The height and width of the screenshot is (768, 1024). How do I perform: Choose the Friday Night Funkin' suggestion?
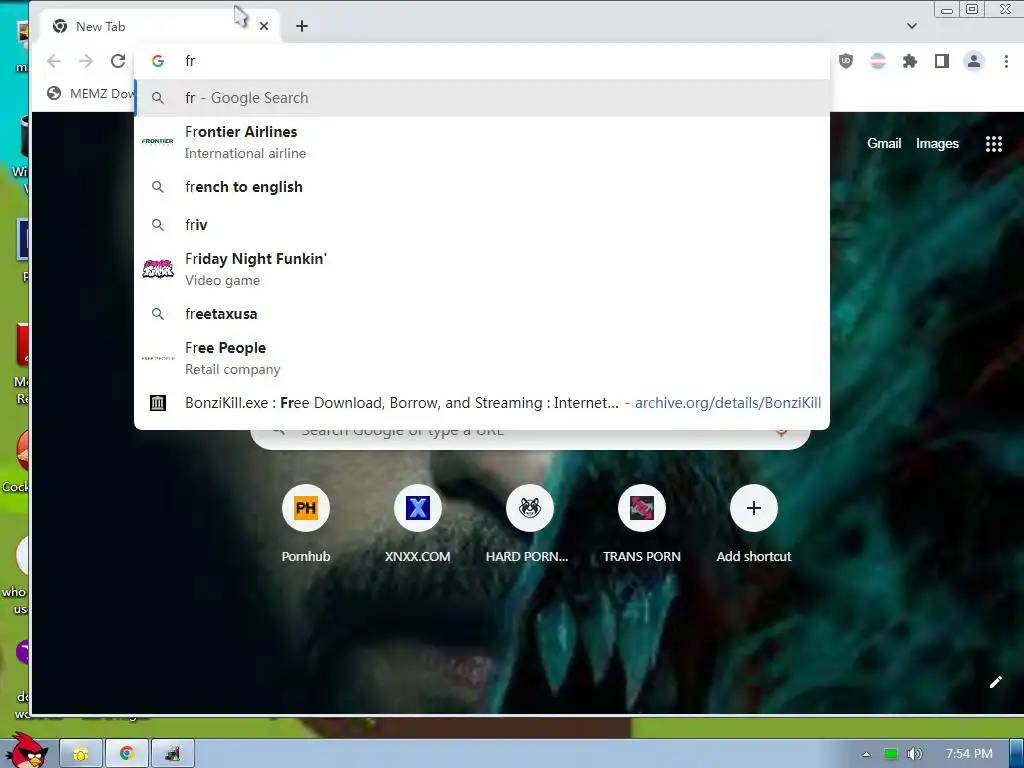[482, 269]
